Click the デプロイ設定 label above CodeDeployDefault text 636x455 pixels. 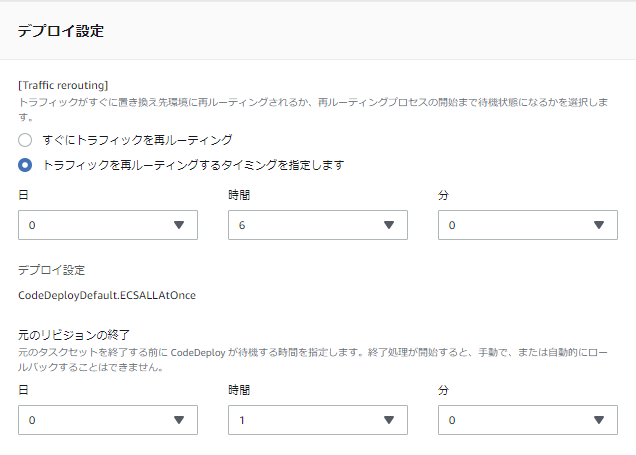click(x=52, y=270)
